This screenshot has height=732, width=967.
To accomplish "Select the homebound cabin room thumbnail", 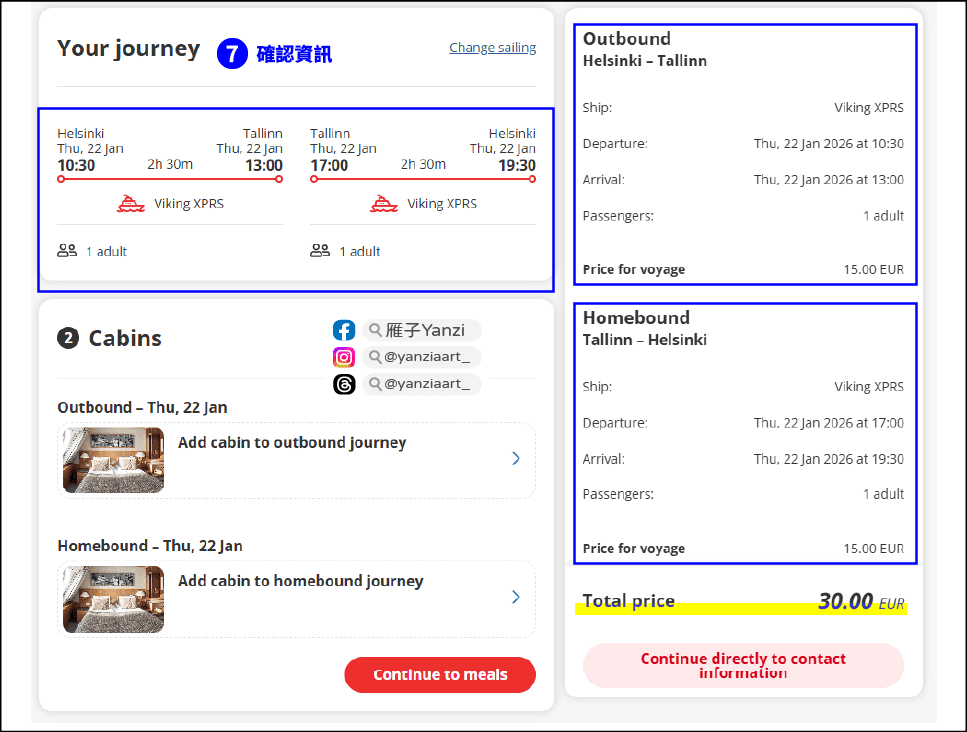I will pyautogui.click(x=113, y=599).
